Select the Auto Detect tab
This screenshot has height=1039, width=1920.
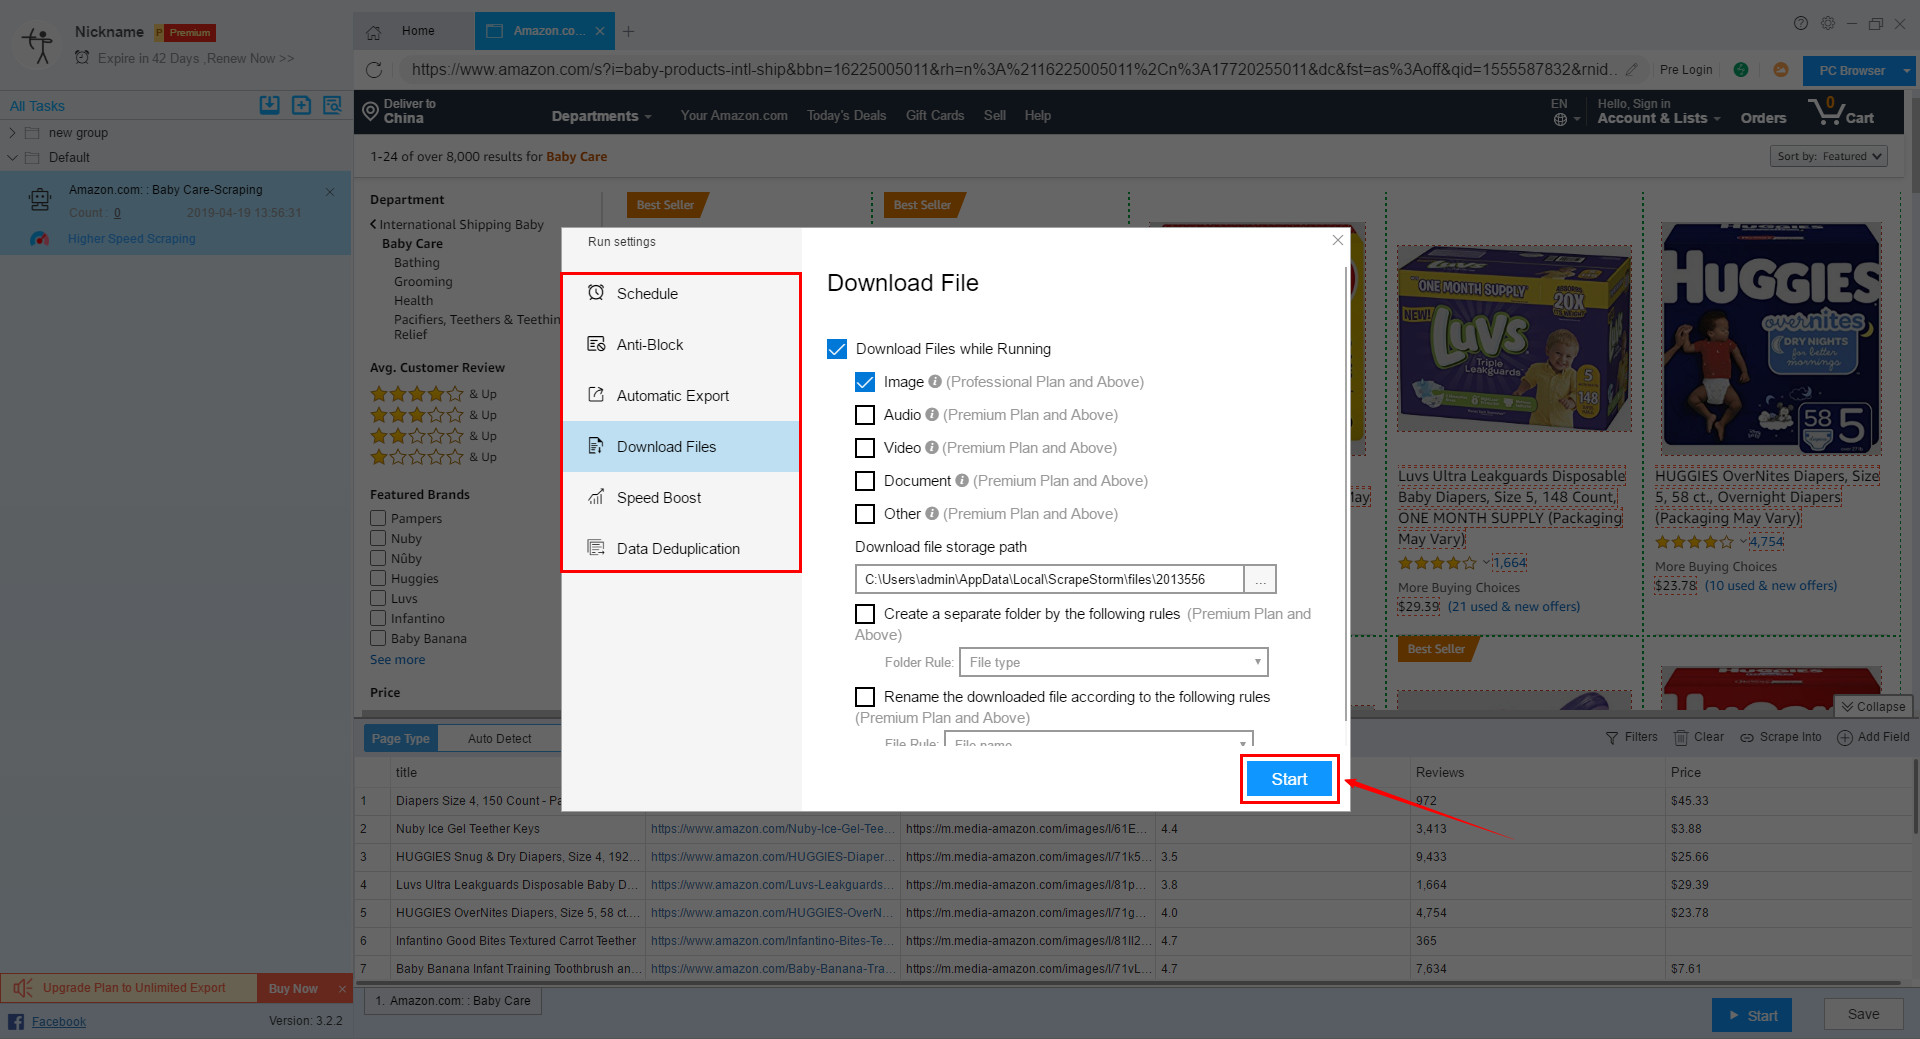click(x=499, y=738)
